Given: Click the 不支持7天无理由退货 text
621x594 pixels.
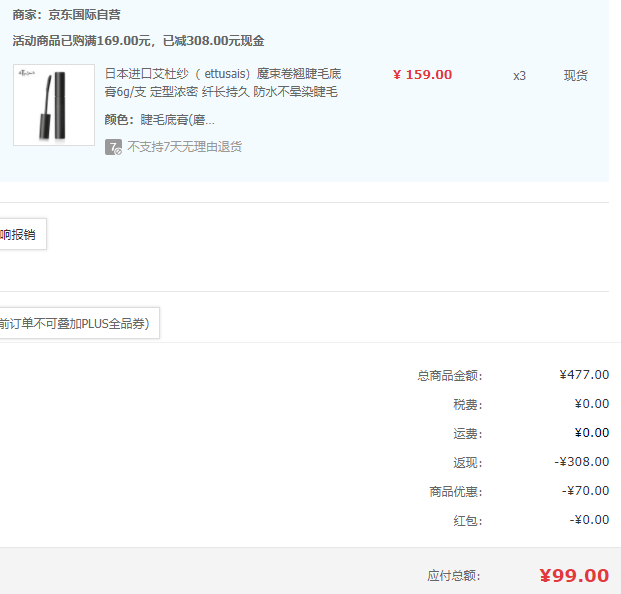Looking at the screenshot, I should (x=185, y=147).
